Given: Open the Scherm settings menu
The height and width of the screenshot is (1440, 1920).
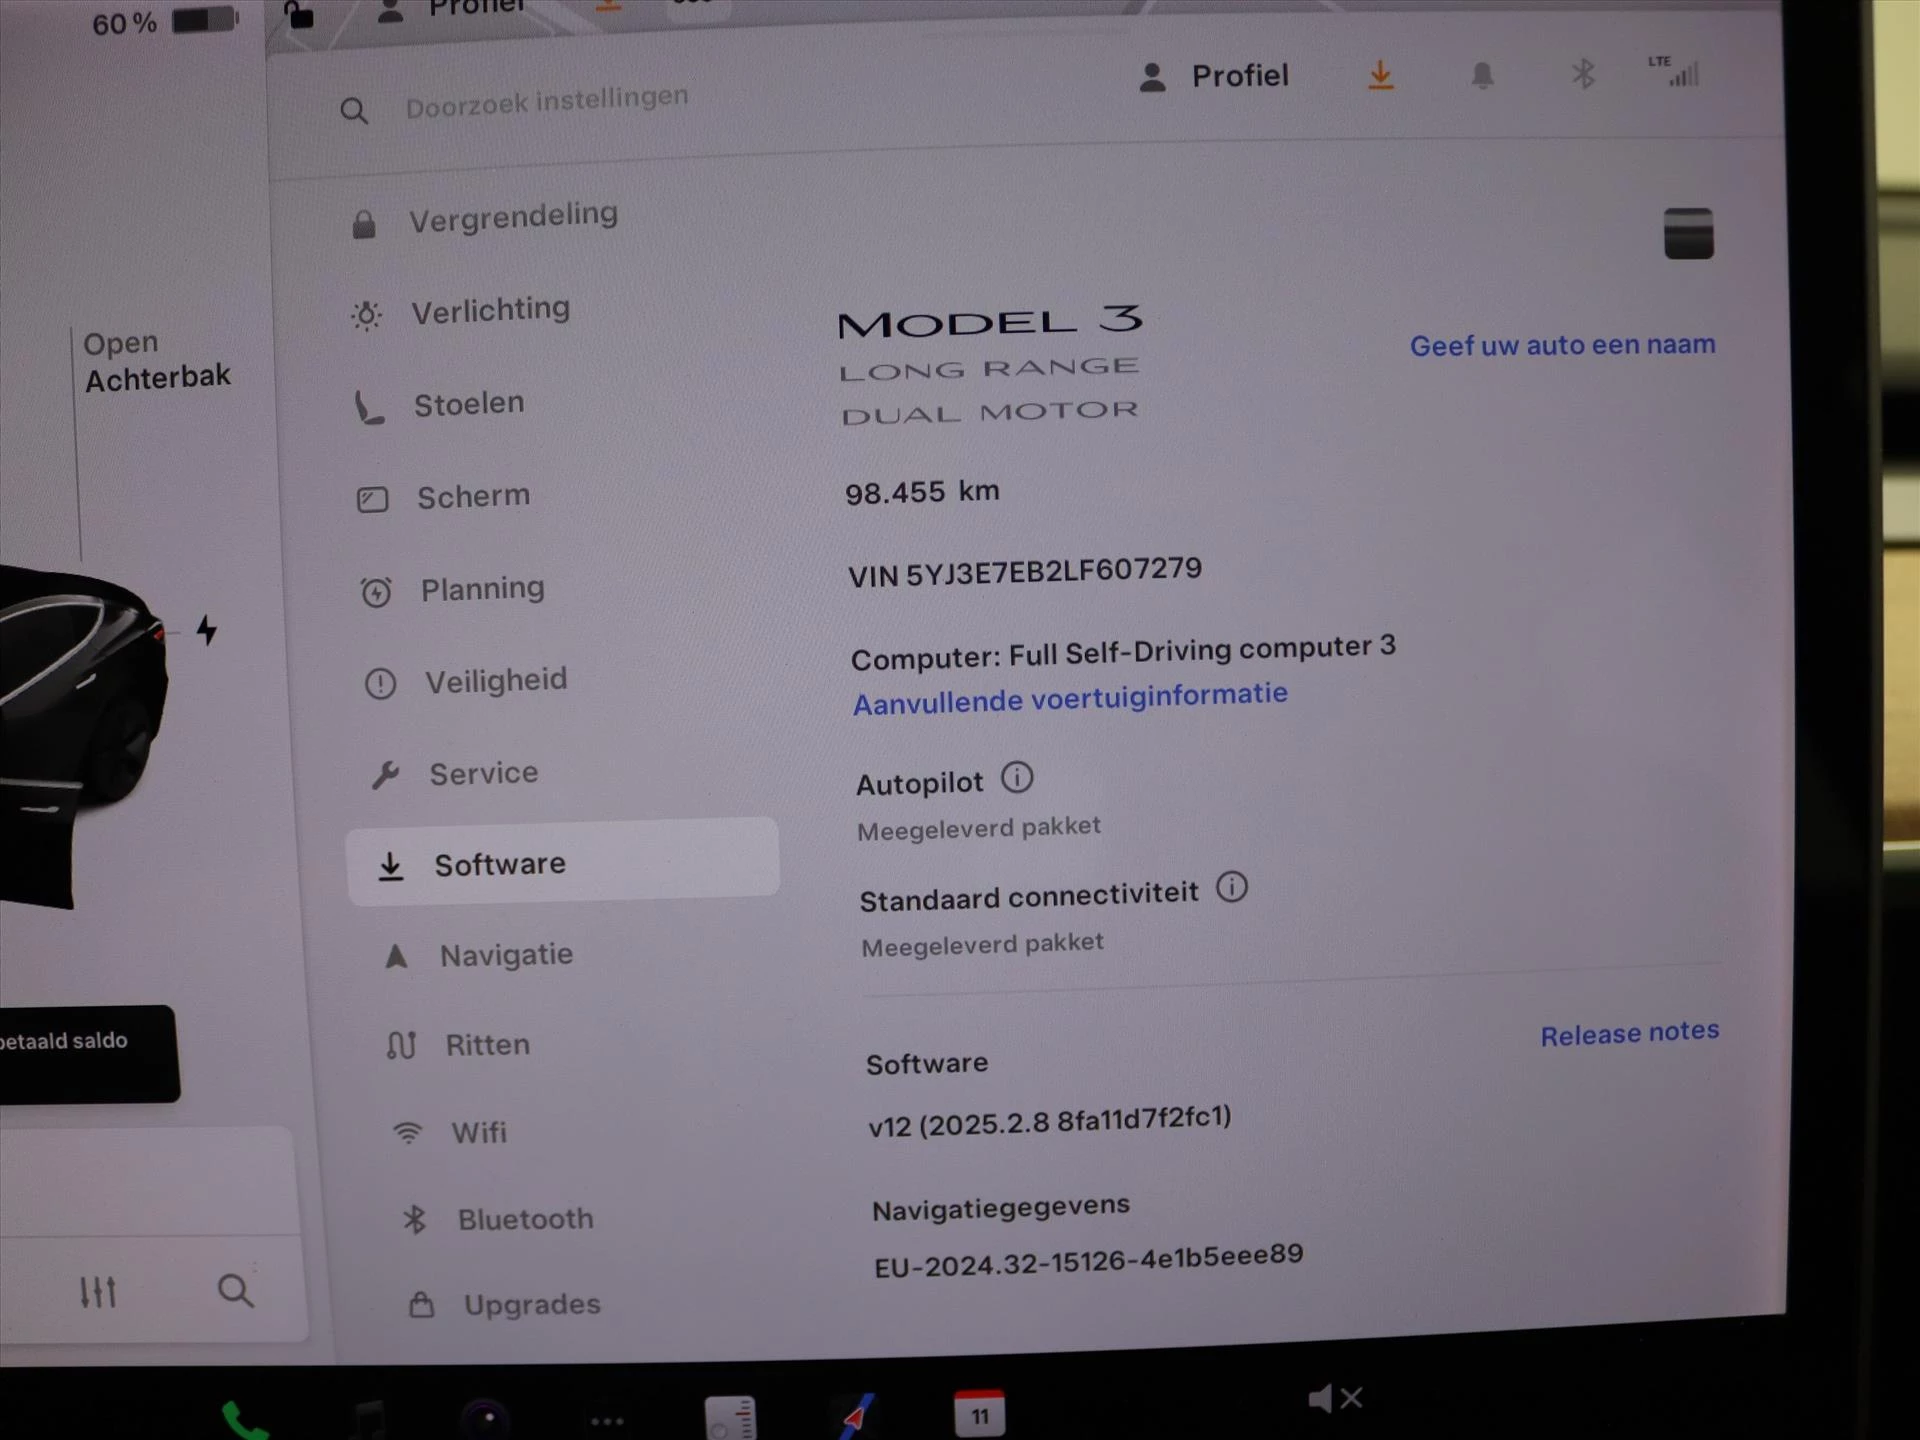Looking at the screenshot, I should click(x=444, y=497).
